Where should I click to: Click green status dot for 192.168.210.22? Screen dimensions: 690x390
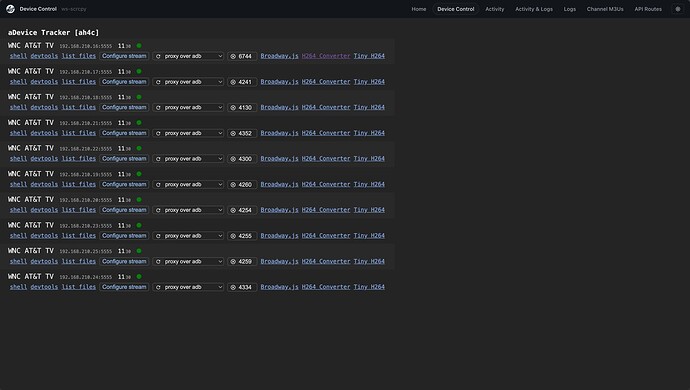click(139, 148)
